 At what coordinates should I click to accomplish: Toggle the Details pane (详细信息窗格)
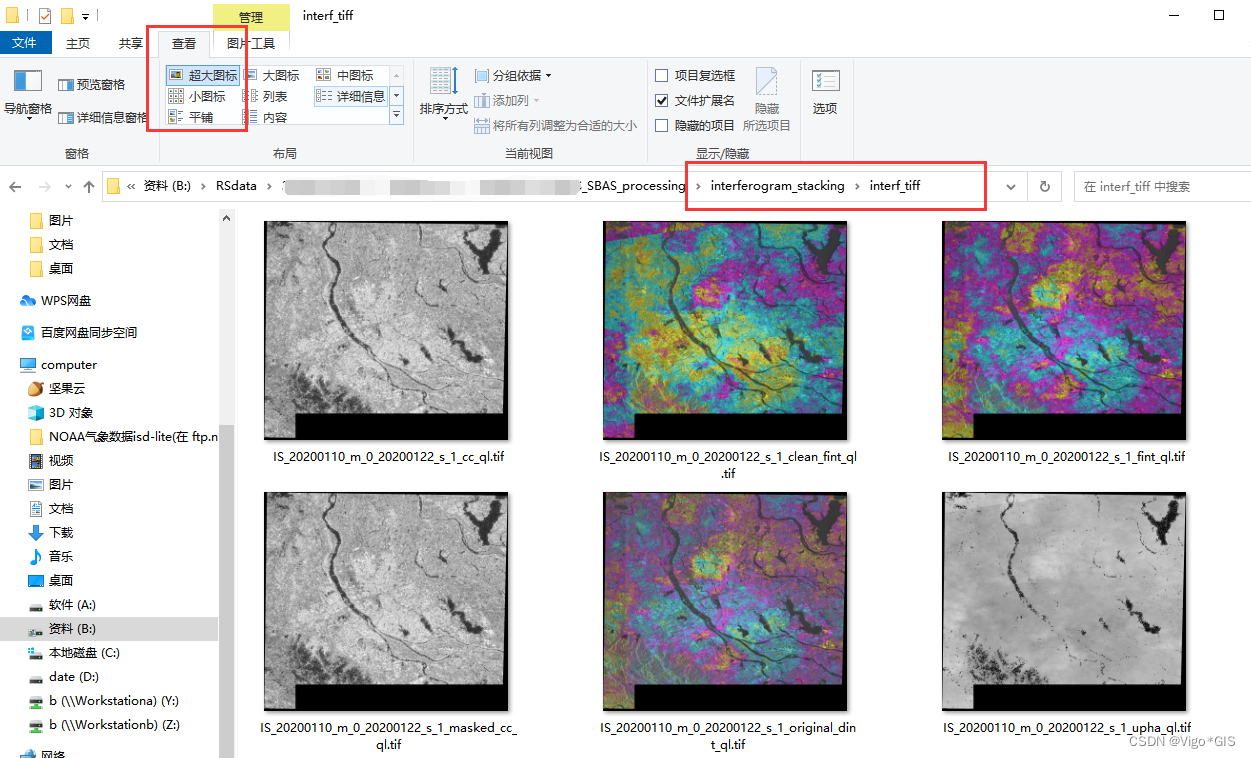[x=102, y=117]
